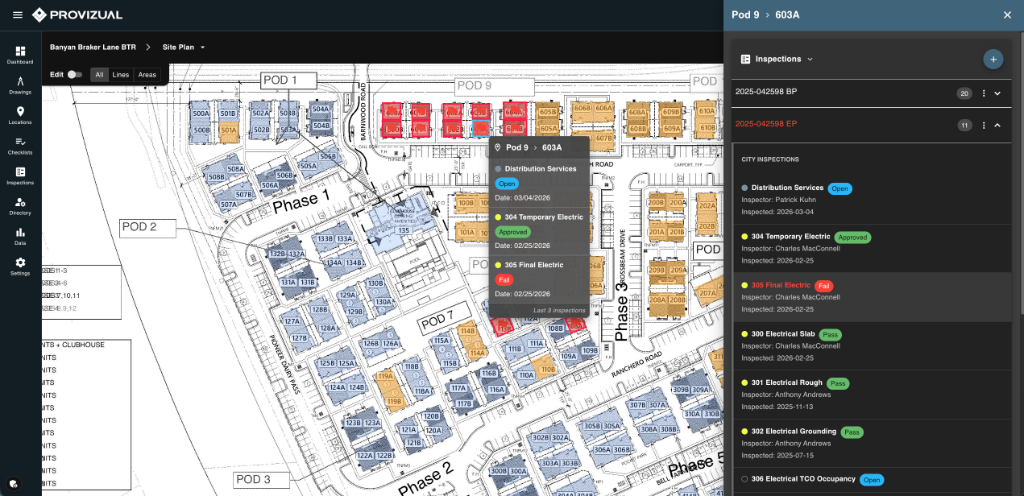
Task: Open the hamburger menu
Action: (x=18, y=15)
